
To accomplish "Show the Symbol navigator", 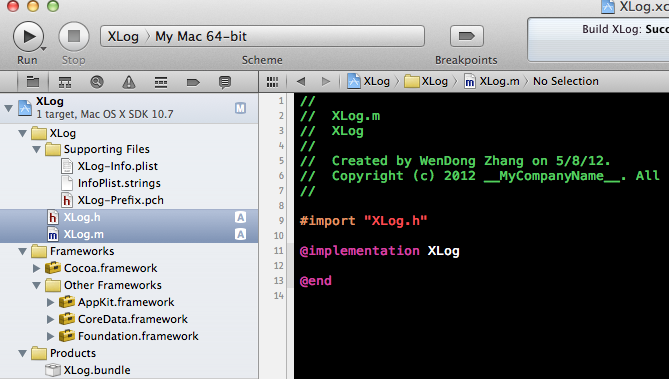I will pyautogui.click(x=65, y=82).
